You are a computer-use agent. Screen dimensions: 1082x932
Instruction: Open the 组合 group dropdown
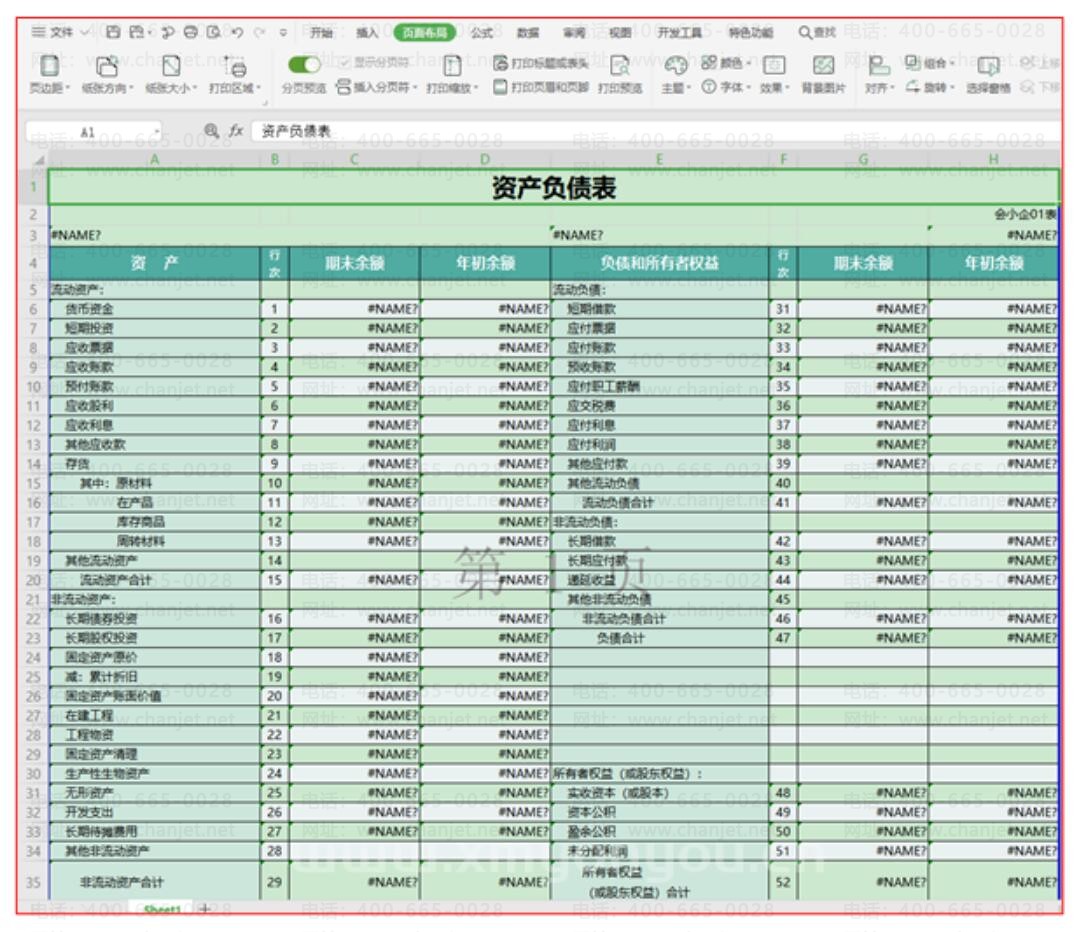929,63
